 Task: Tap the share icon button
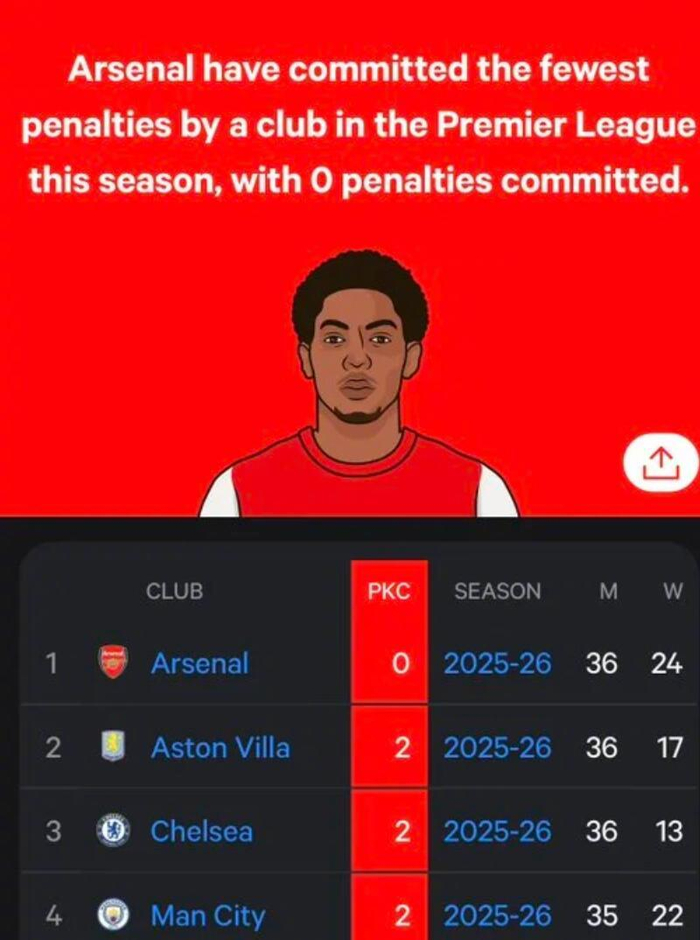click(661, 463)
